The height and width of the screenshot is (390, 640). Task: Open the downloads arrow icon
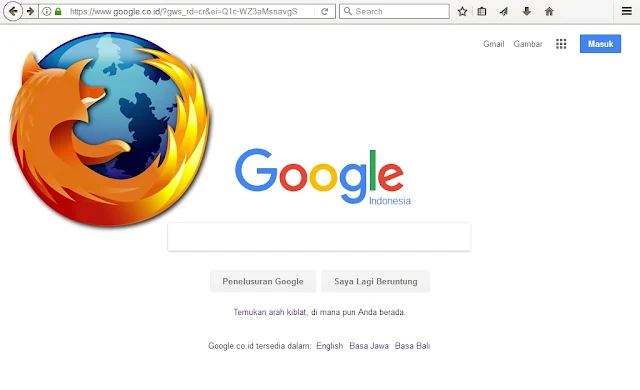(527, 11)
